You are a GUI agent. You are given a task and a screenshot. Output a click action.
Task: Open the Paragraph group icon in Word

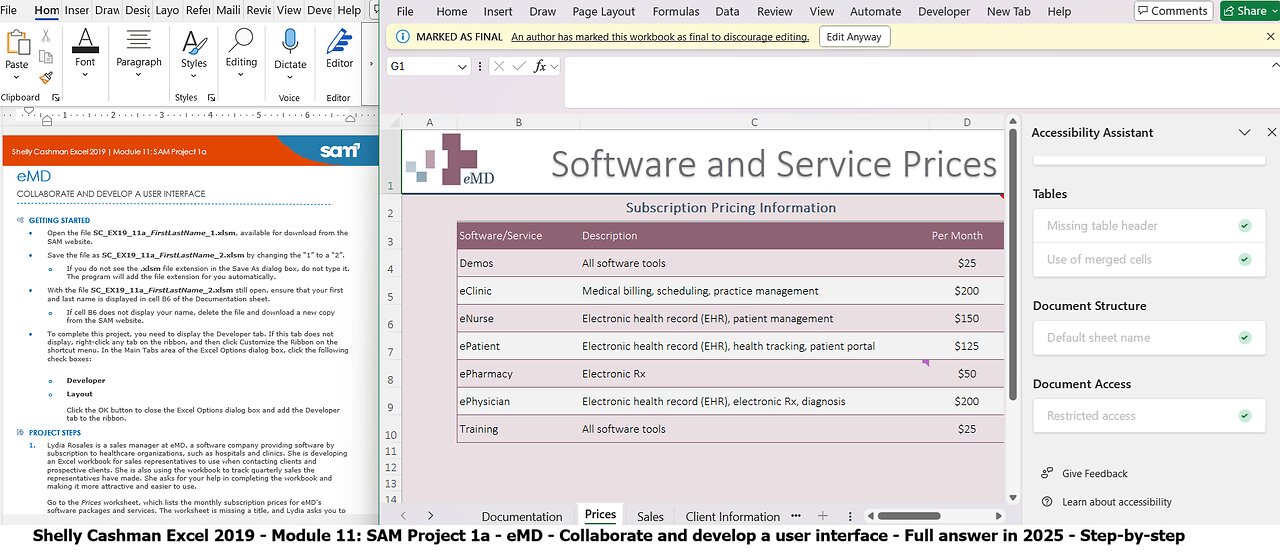click(x=138, y=40)
